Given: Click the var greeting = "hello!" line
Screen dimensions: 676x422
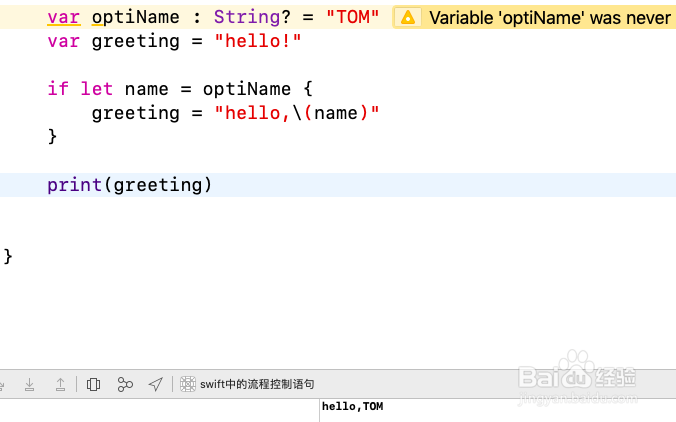Looking at the screenshot, I should [174, 41].
